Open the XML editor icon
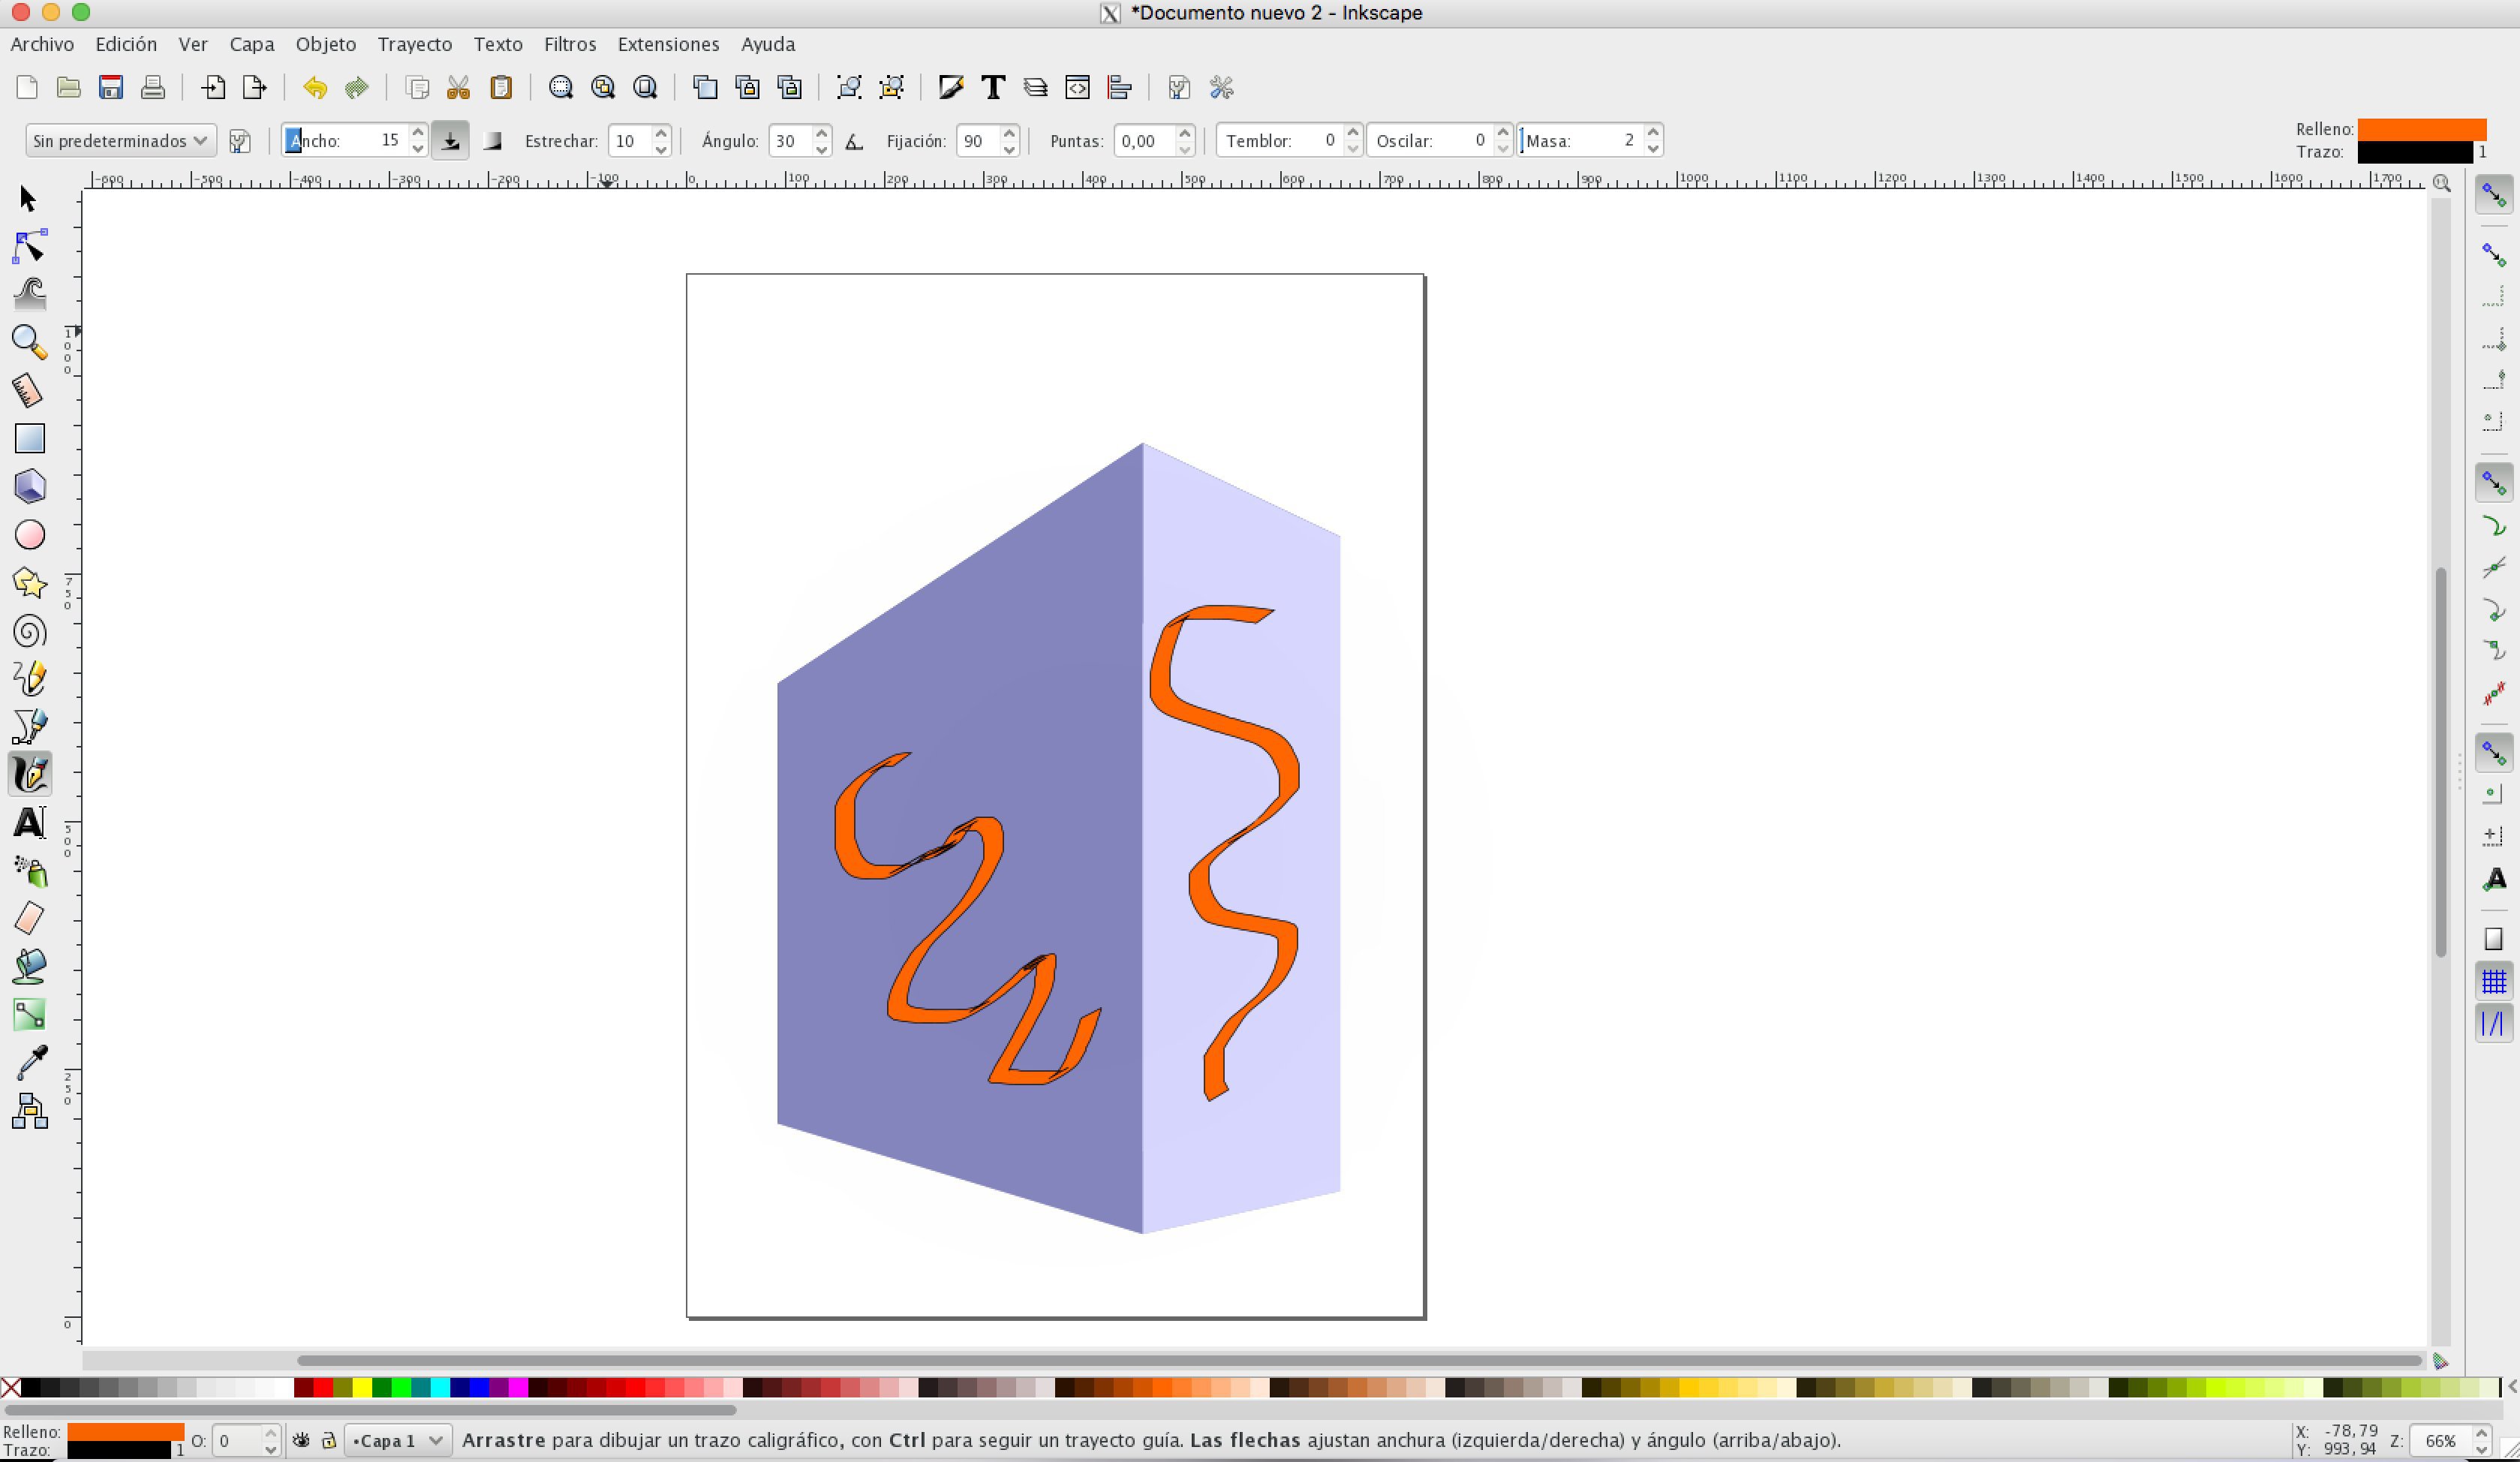Screen dimensions: 2520x1462 pyautogui.click(x=1078, y=88)
